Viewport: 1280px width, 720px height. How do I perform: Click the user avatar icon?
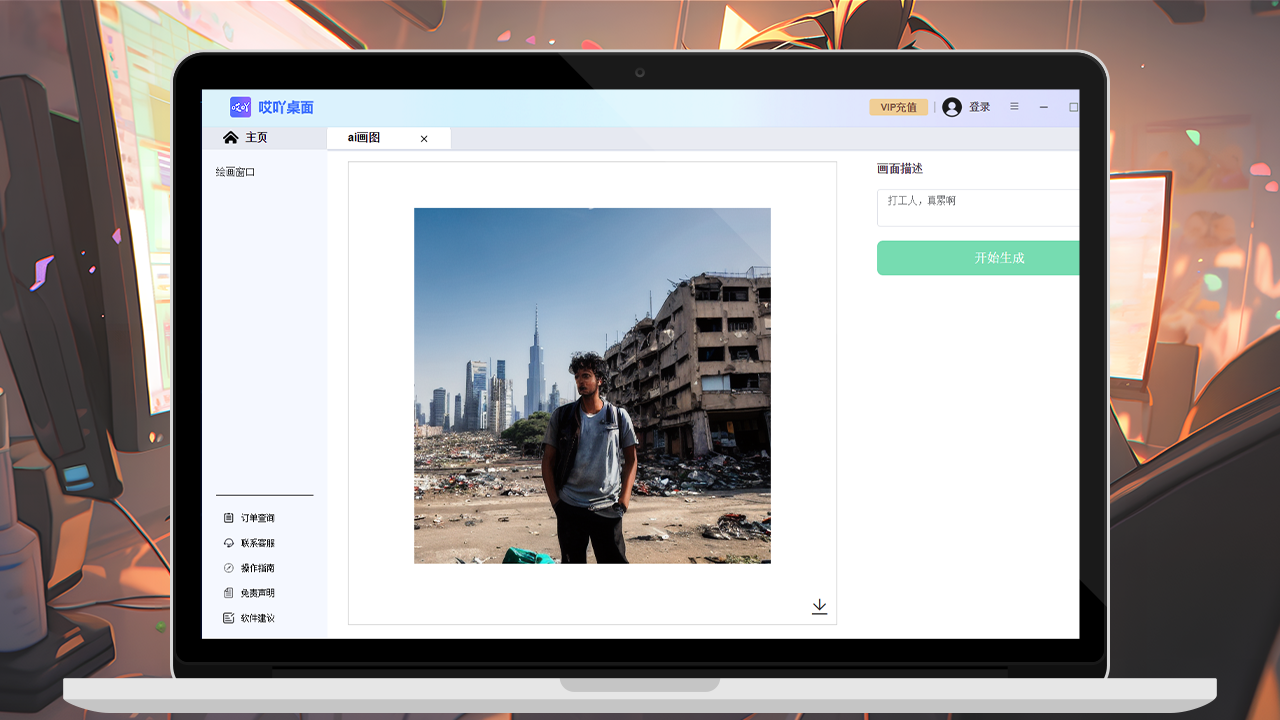tap(951, 107)
